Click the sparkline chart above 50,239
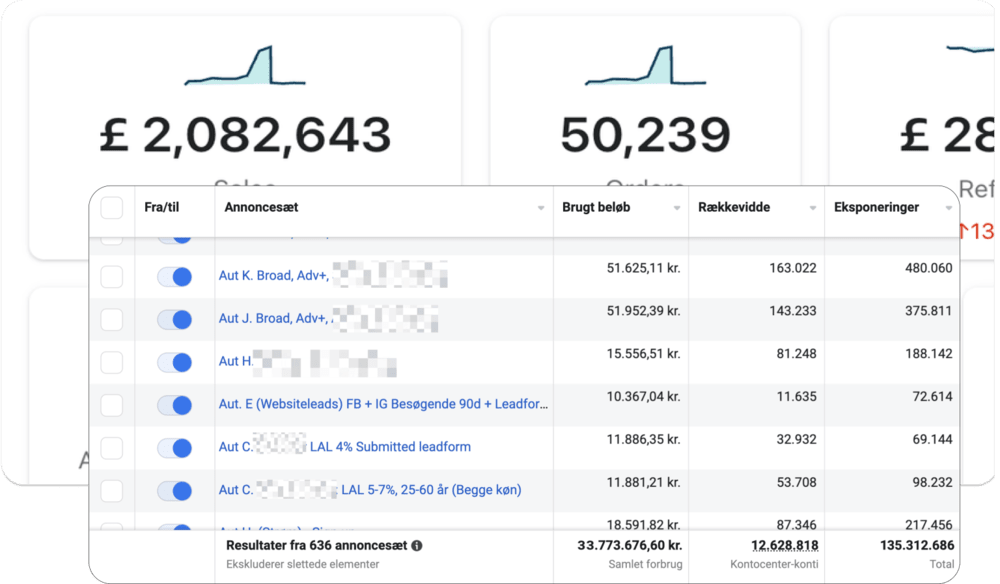The width and height of the screenshot is (1000, 584). pyautogui.click(x=644, y=67)
